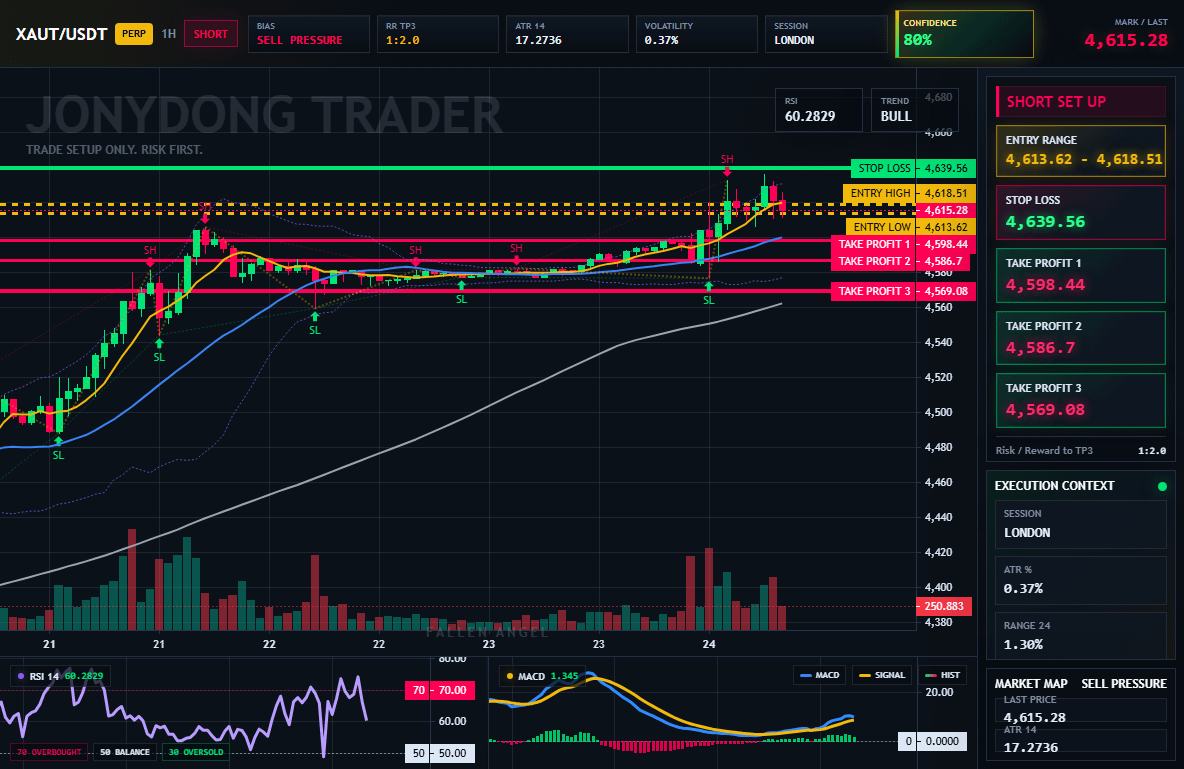Click the volume value tag 250.883

[x=944, y=607]
